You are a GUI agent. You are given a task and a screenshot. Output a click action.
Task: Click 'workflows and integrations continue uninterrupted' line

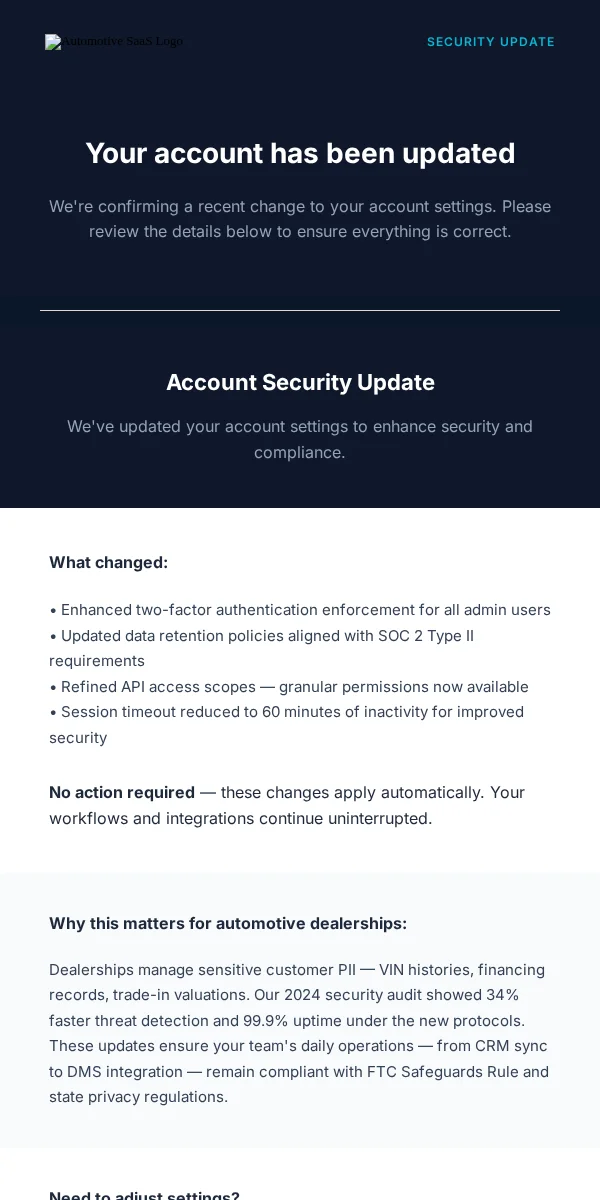(241, 818)
